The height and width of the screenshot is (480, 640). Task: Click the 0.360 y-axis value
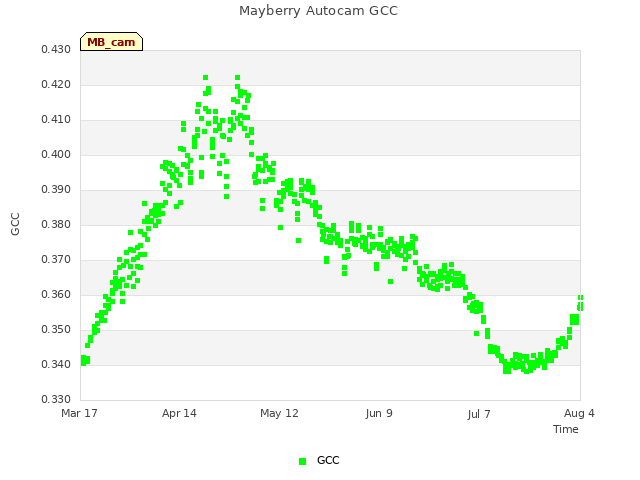pos(56,294)
